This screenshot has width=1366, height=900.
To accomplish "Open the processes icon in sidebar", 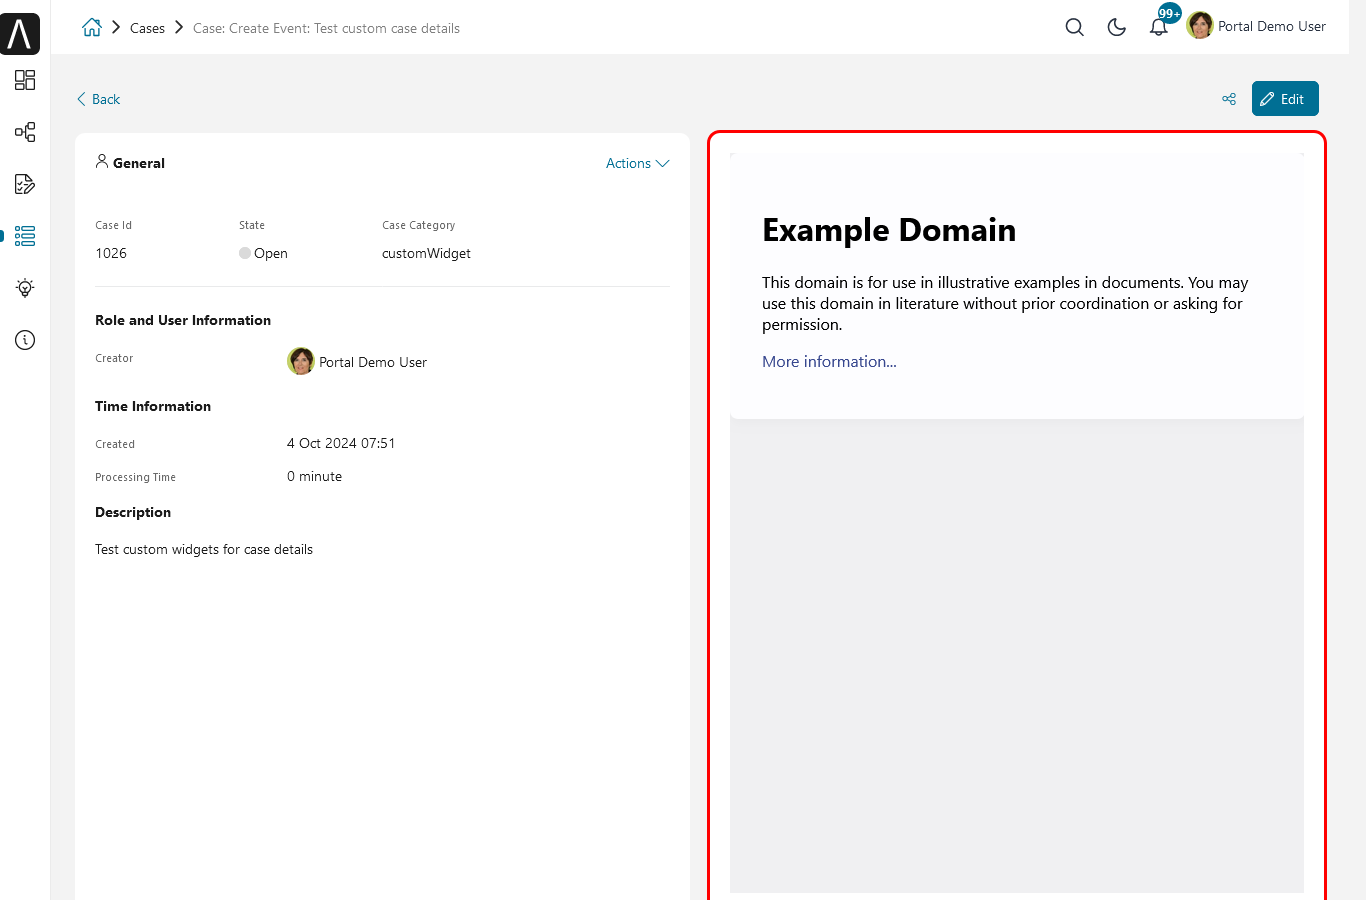I will point(25,132).
